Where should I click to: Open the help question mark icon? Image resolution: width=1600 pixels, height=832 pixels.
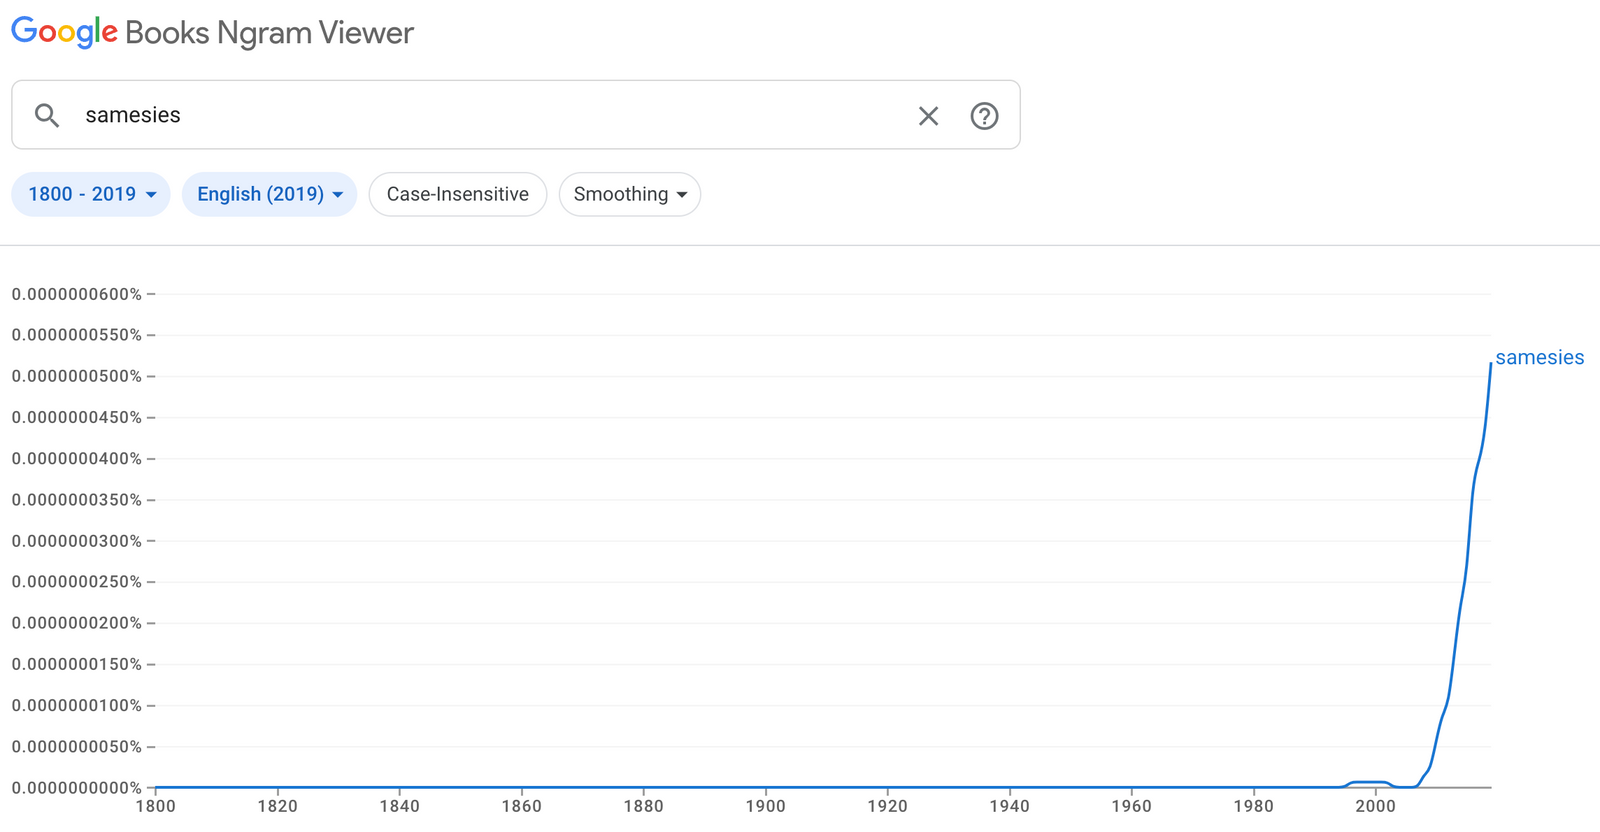tap(984, 116)
